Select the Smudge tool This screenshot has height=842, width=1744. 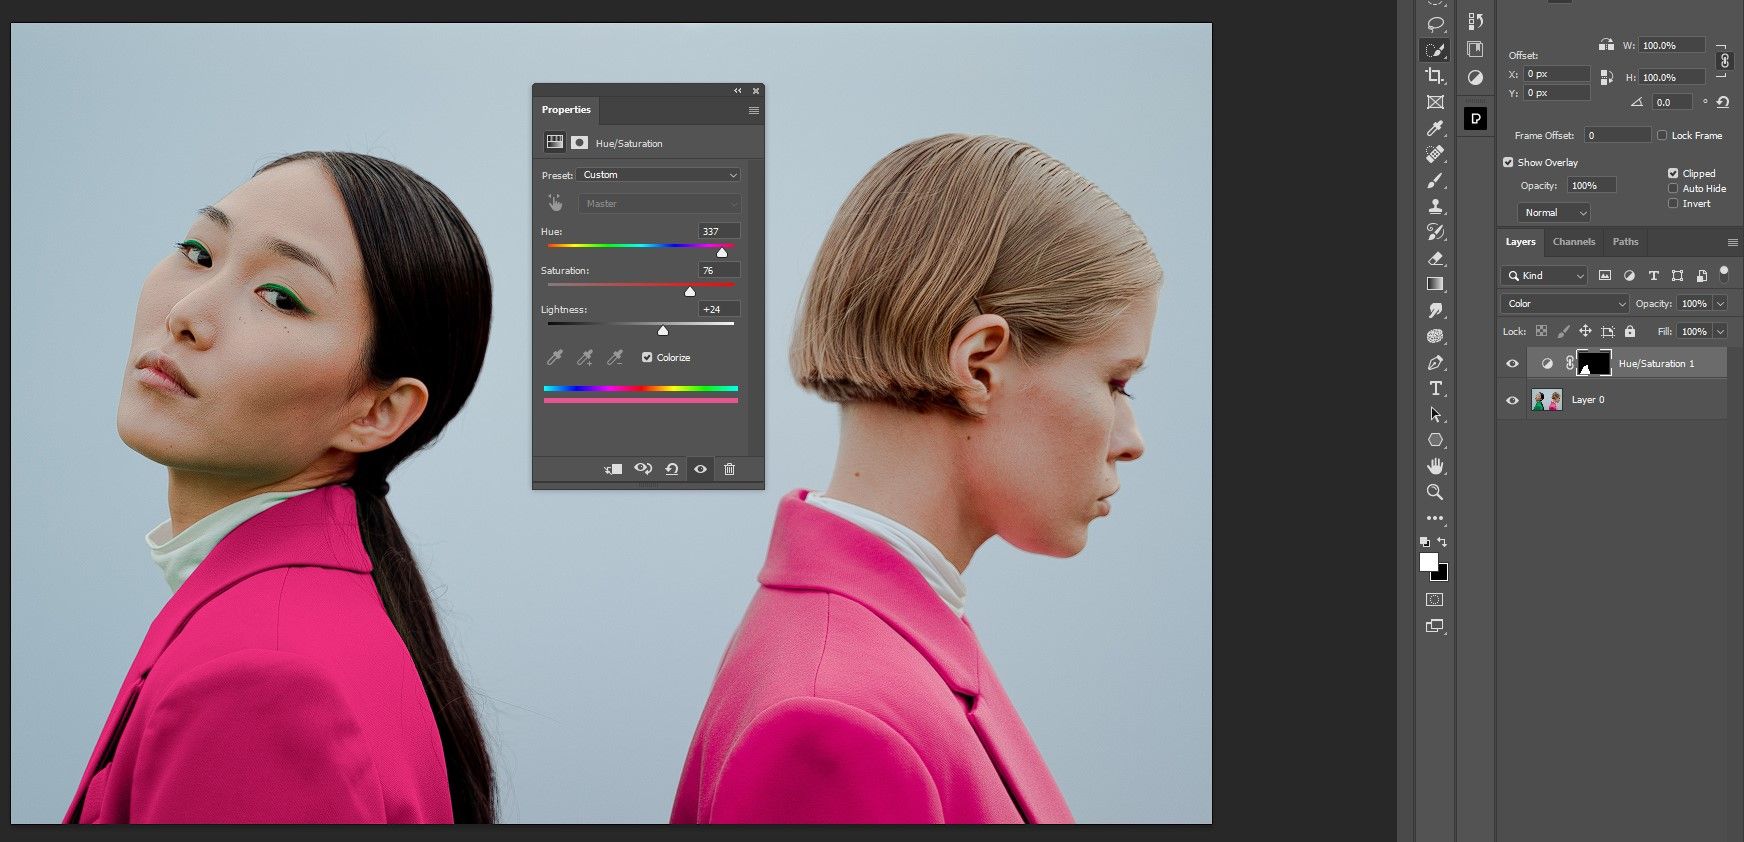[x=1435, y=310]
